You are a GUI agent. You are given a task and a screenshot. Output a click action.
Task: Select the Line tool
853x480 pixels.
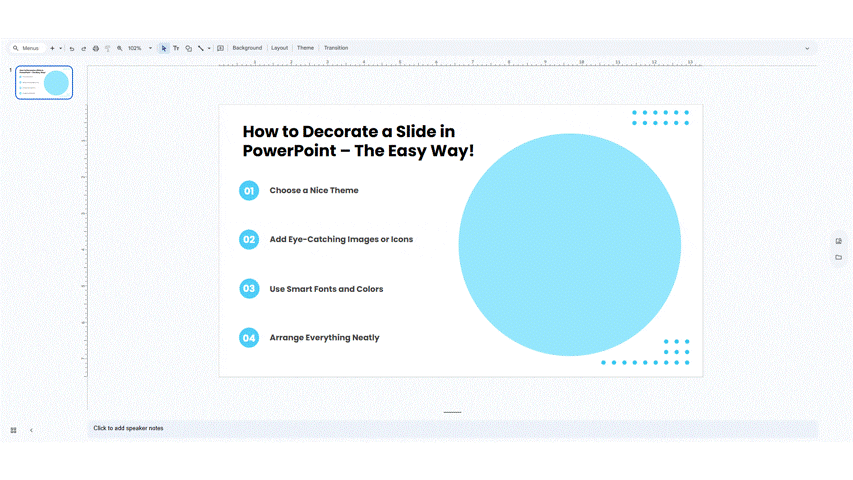click(x=201, y=48)
